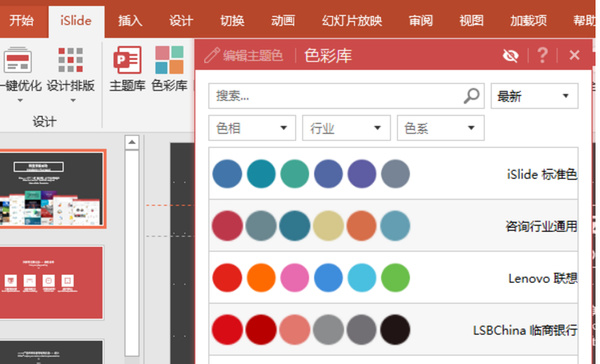Pick the dark red swatch in LSBChina 临商银行
Image resolution: width=600 pixels, height=364 pixels.
(261, 330)
